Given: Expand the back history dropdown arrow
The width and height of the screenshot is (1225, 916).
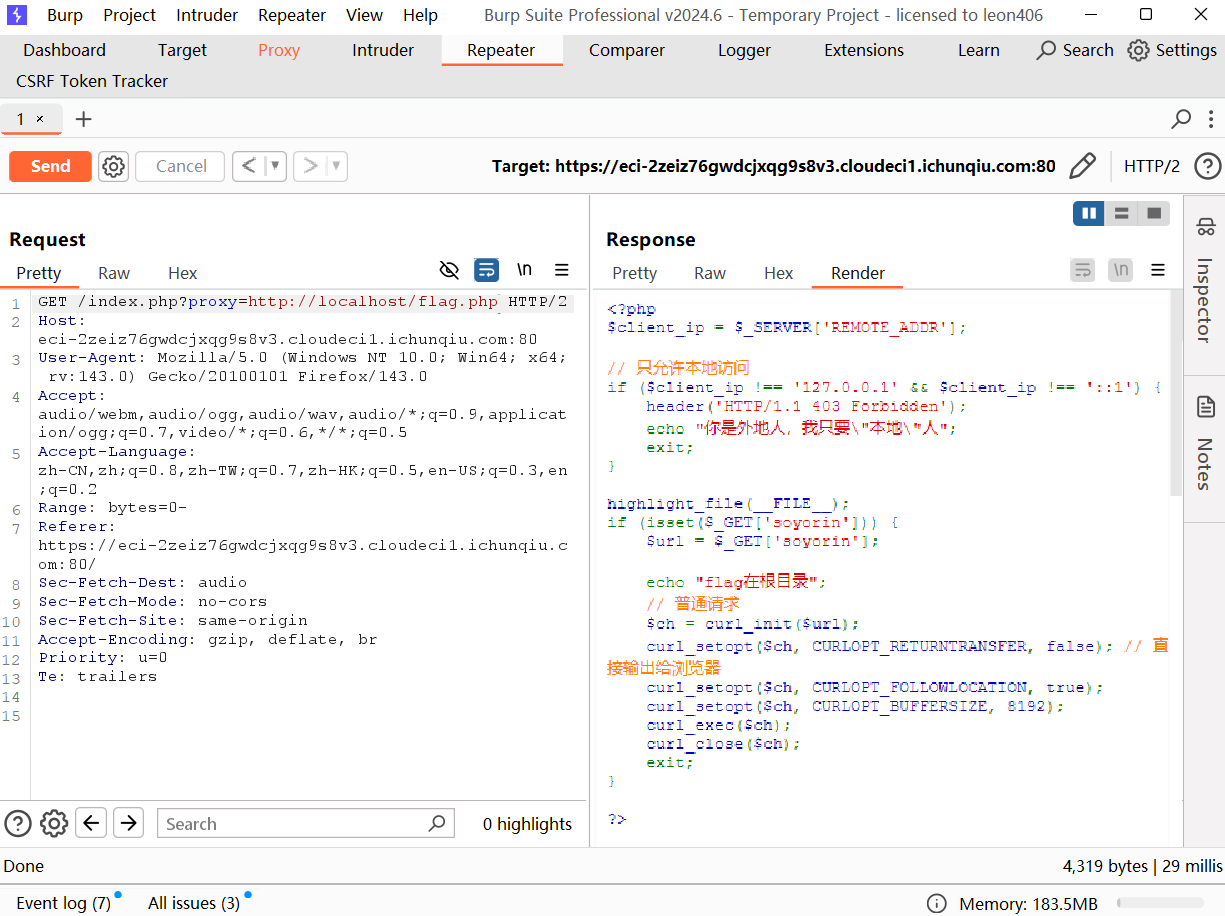Looking at the screenshot, I should coord(275,166).
